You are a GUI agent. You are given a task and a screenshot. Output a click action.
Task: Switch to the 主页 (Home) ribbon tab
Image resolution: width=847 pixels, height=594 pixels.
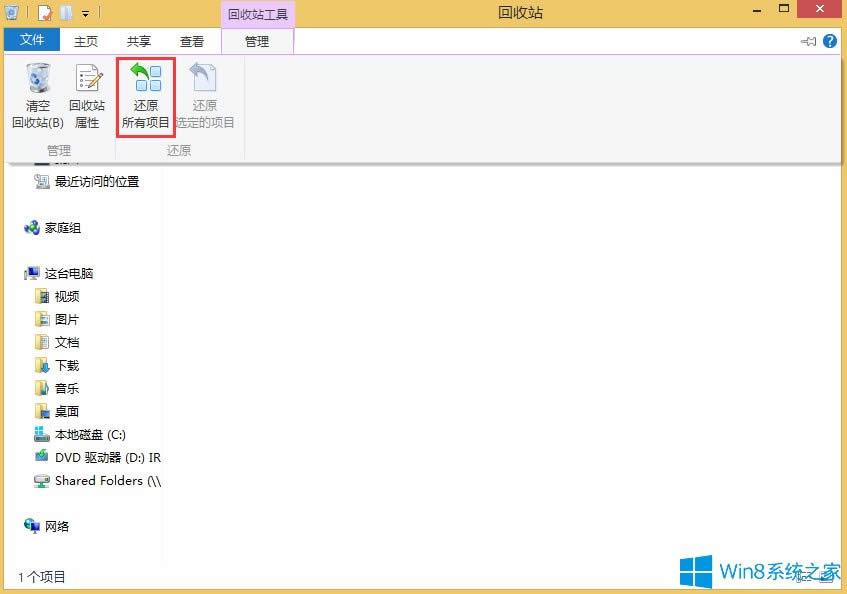coord(87,41)
